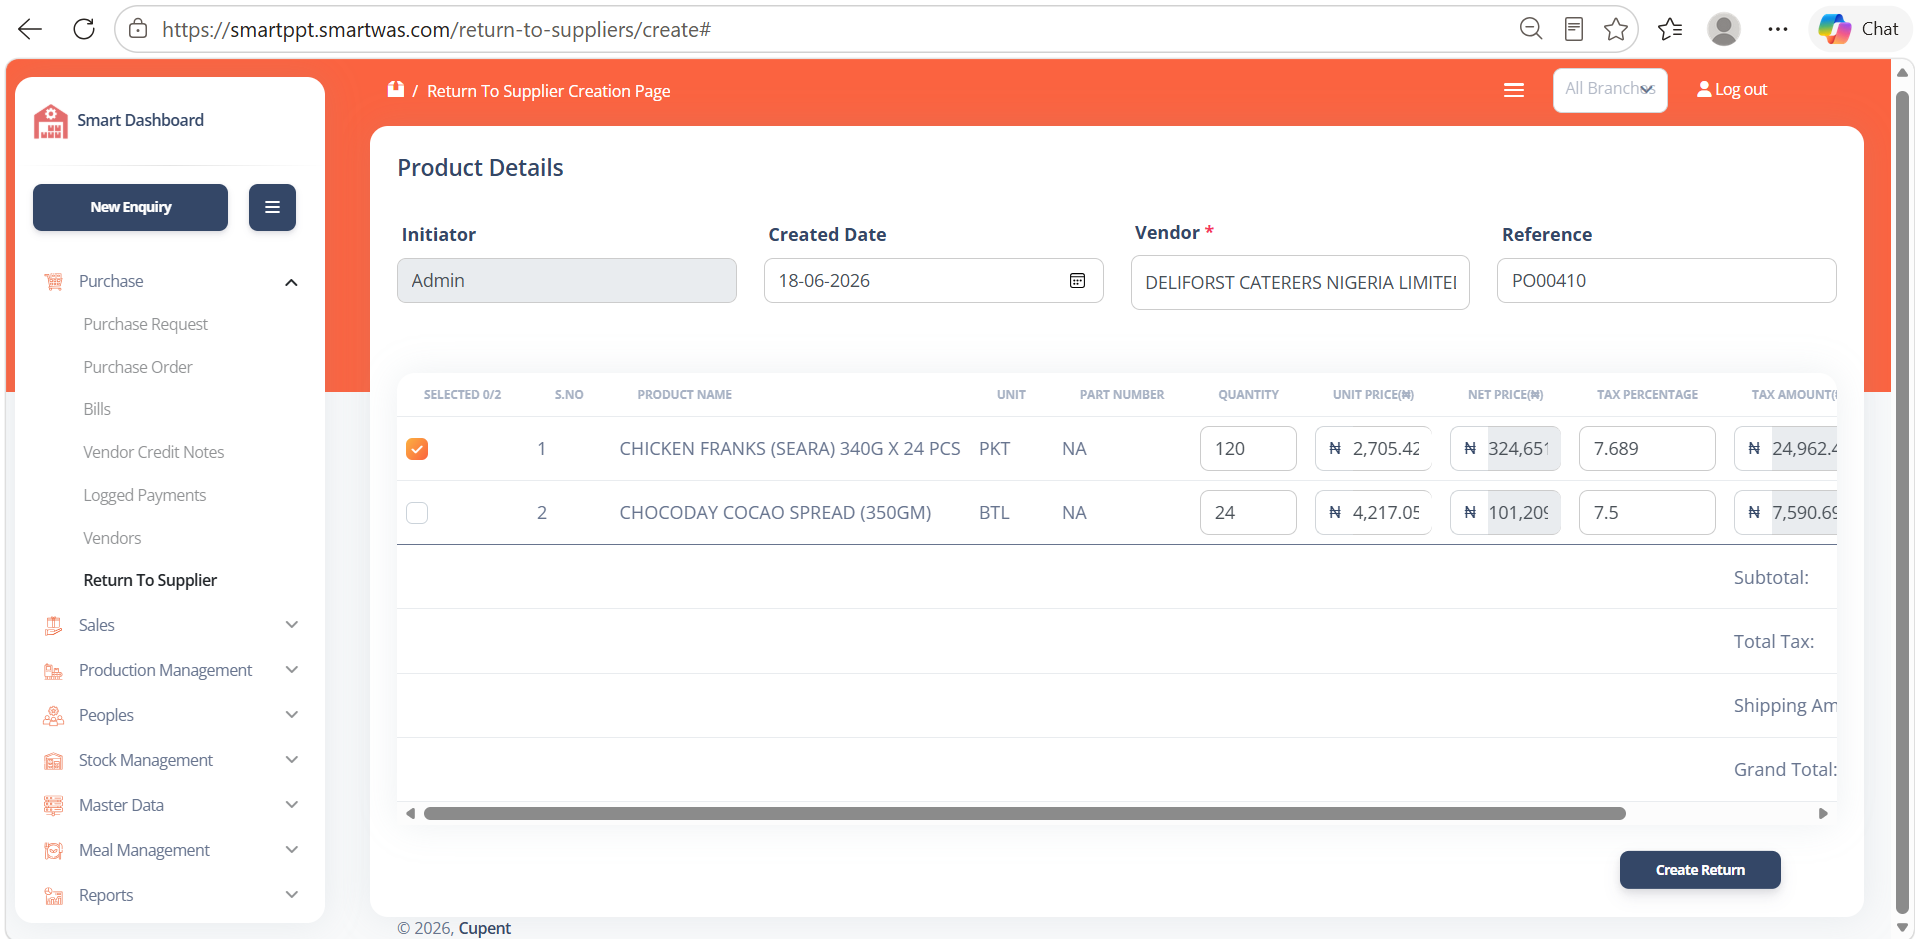Open the Created Date calendar icon

pos(1077,280)
